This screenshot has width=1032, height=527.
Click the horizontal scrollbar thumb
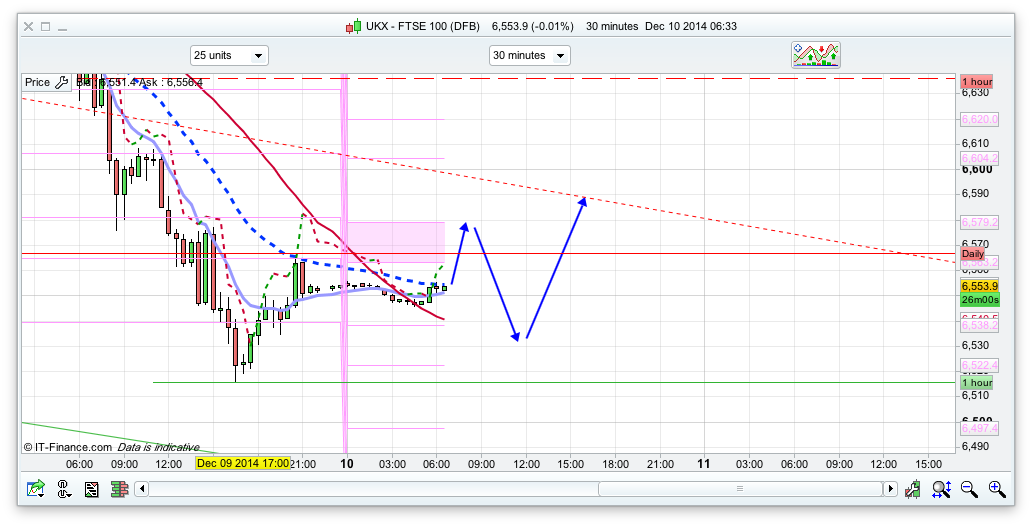click(x=740, y=489)
